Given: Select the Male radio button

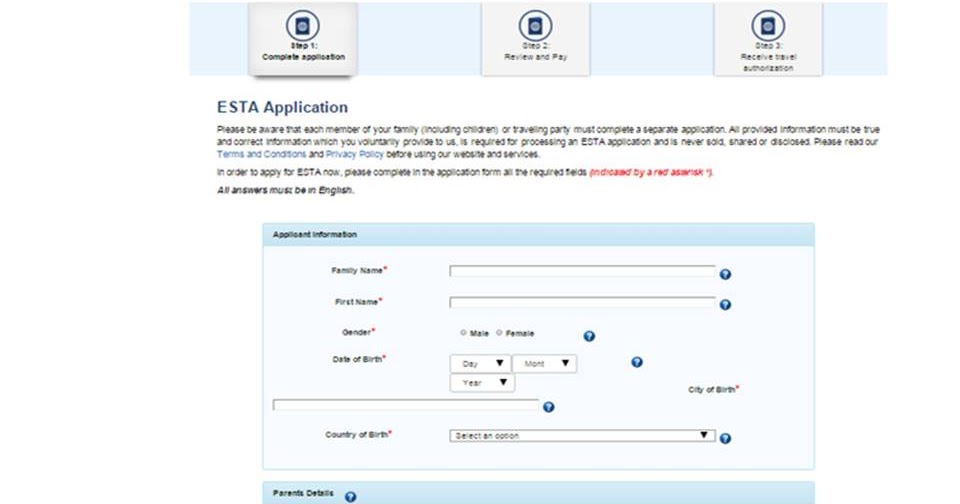Looking at the screenshot, I should click(x=463, y=333).
